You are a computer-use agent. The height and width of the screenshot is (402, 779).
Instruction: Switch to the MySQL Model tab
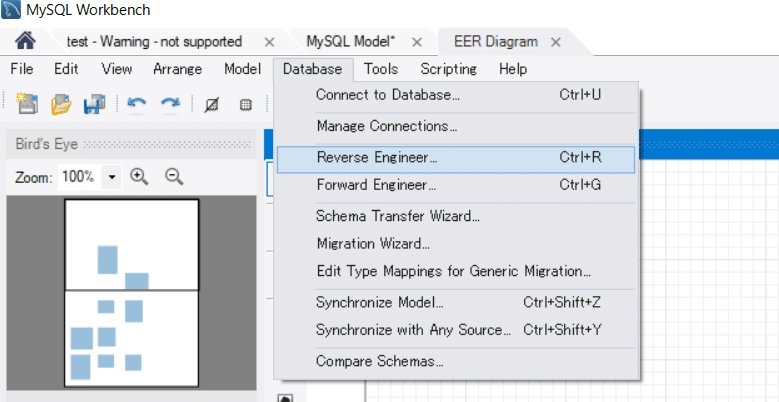click(x=351, y=42)
